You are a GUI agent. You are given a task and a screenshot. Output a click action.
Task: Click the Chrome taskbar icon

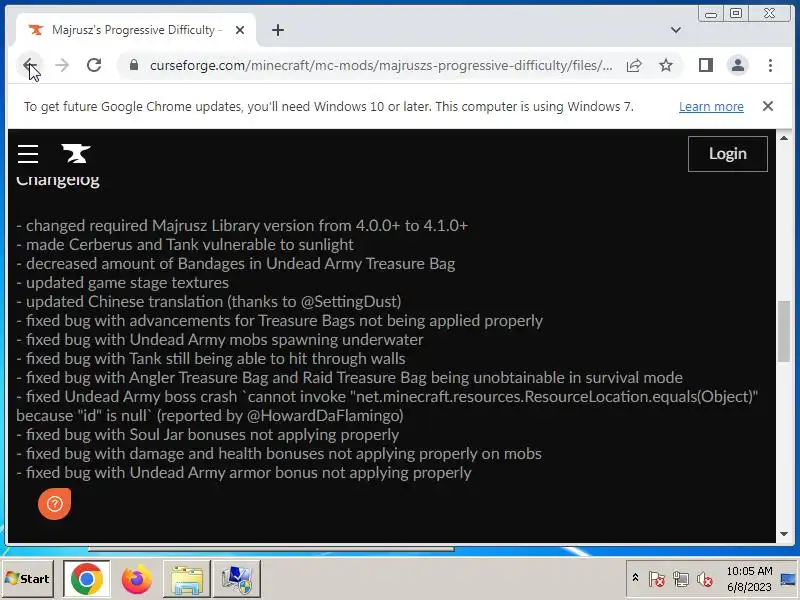87,579
